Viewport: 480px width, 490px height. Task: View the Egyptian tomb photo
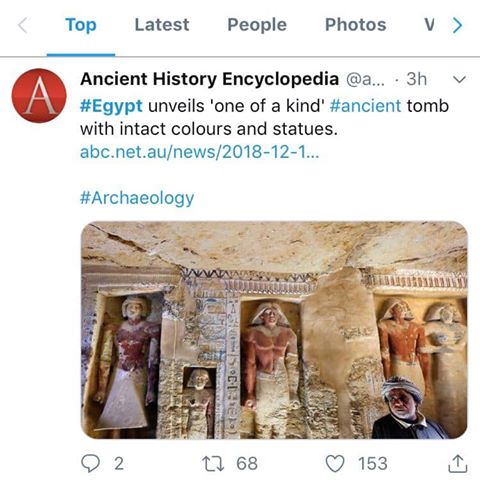[274, 330]
